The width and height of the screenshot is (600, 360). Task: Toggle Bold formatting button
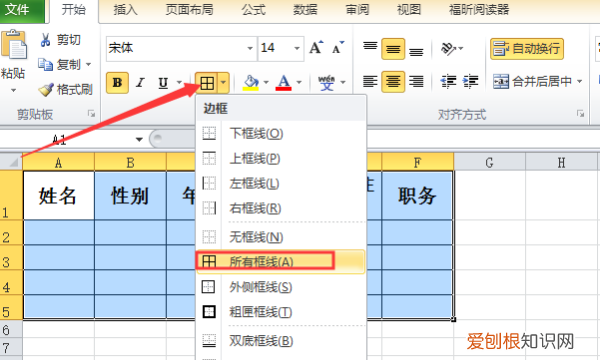(x=117, y=83)
